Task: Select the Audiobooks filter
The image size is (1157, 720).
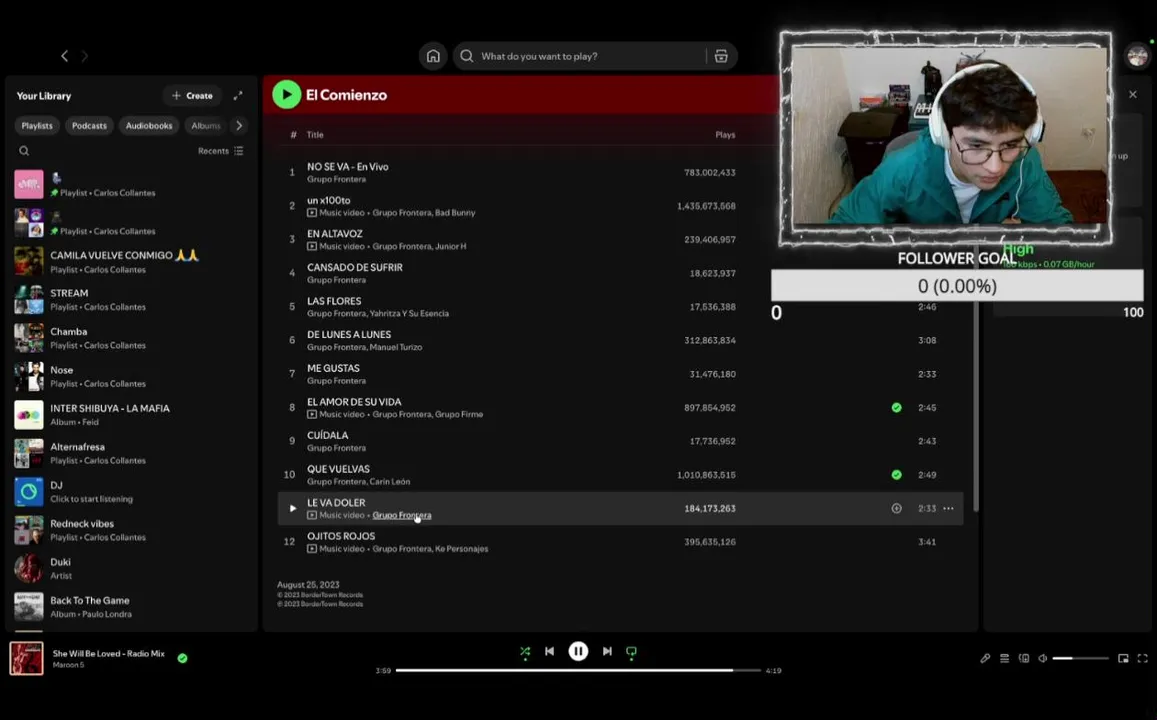Action: click(x=149, y=125)
